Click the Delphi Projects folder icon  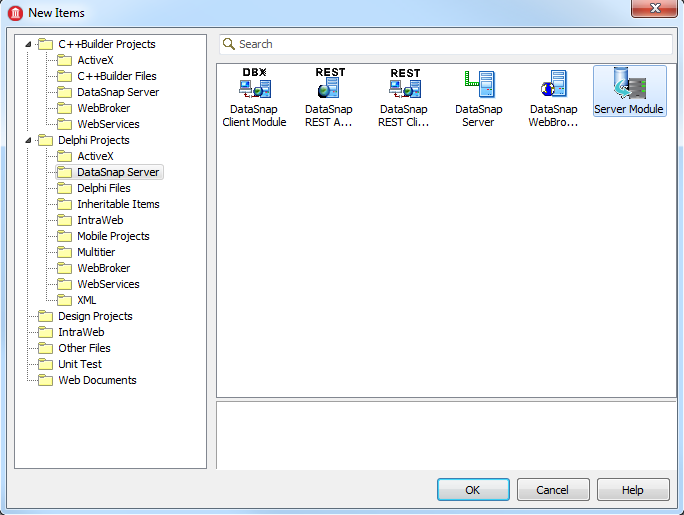(45, 140)
